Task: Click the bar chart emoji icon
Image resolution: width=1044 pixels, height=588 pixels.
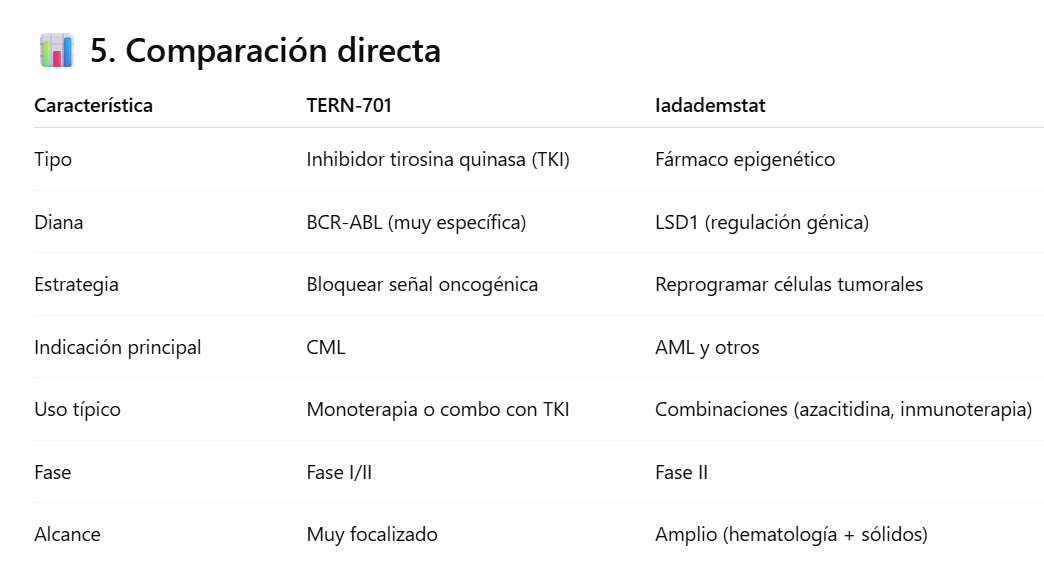Action: (x=56, y=50)
